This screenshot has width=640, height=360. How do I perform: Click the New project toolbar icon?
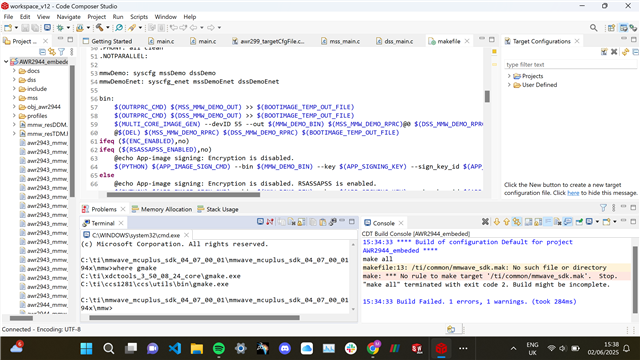(8, 28)
